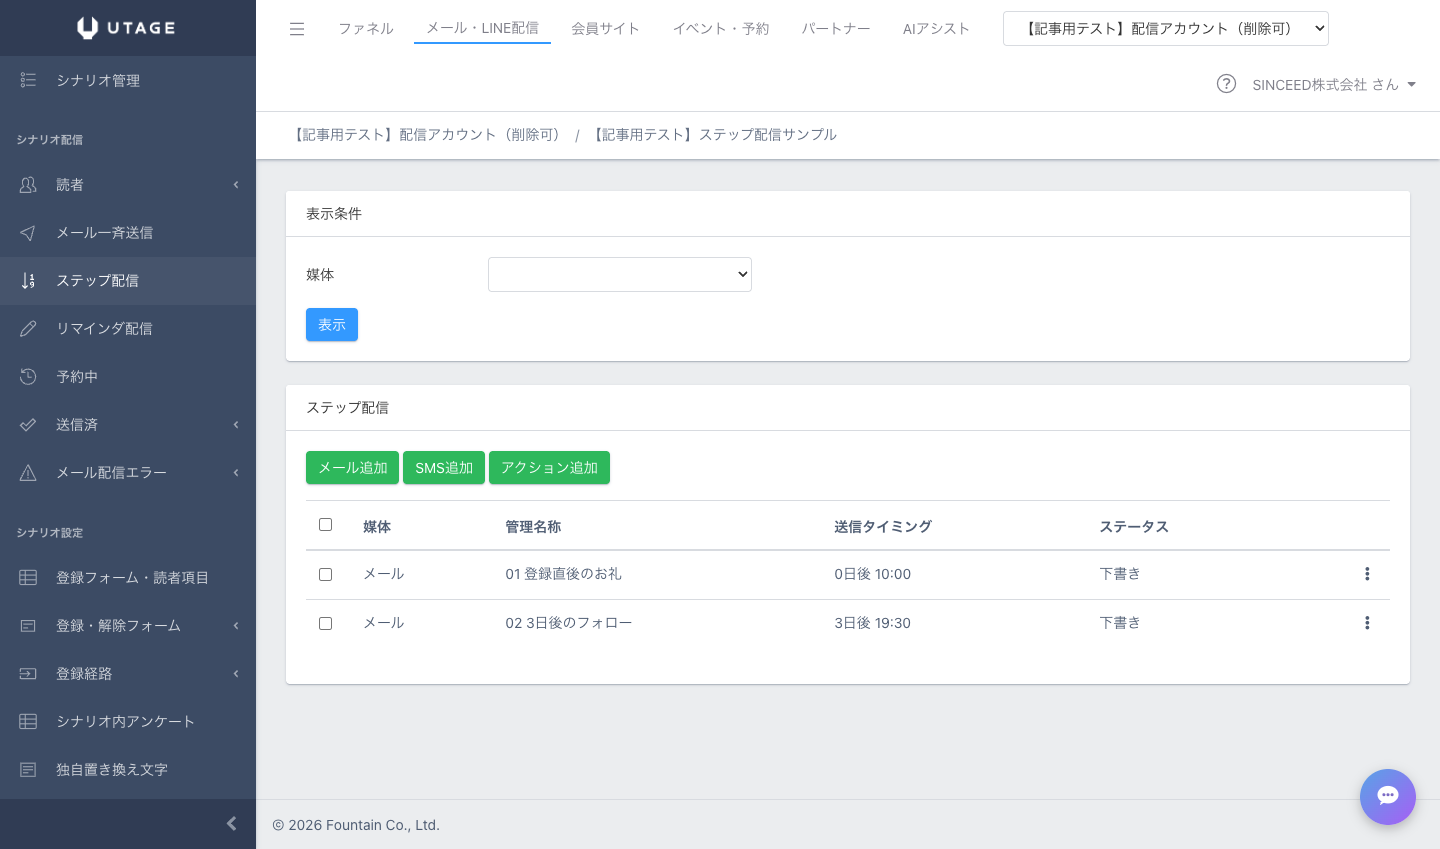Open the 媒体 filter dropdown
The height and width of the screenshot is (849, 1440).
pyautogui.click(x=620, y=275)
